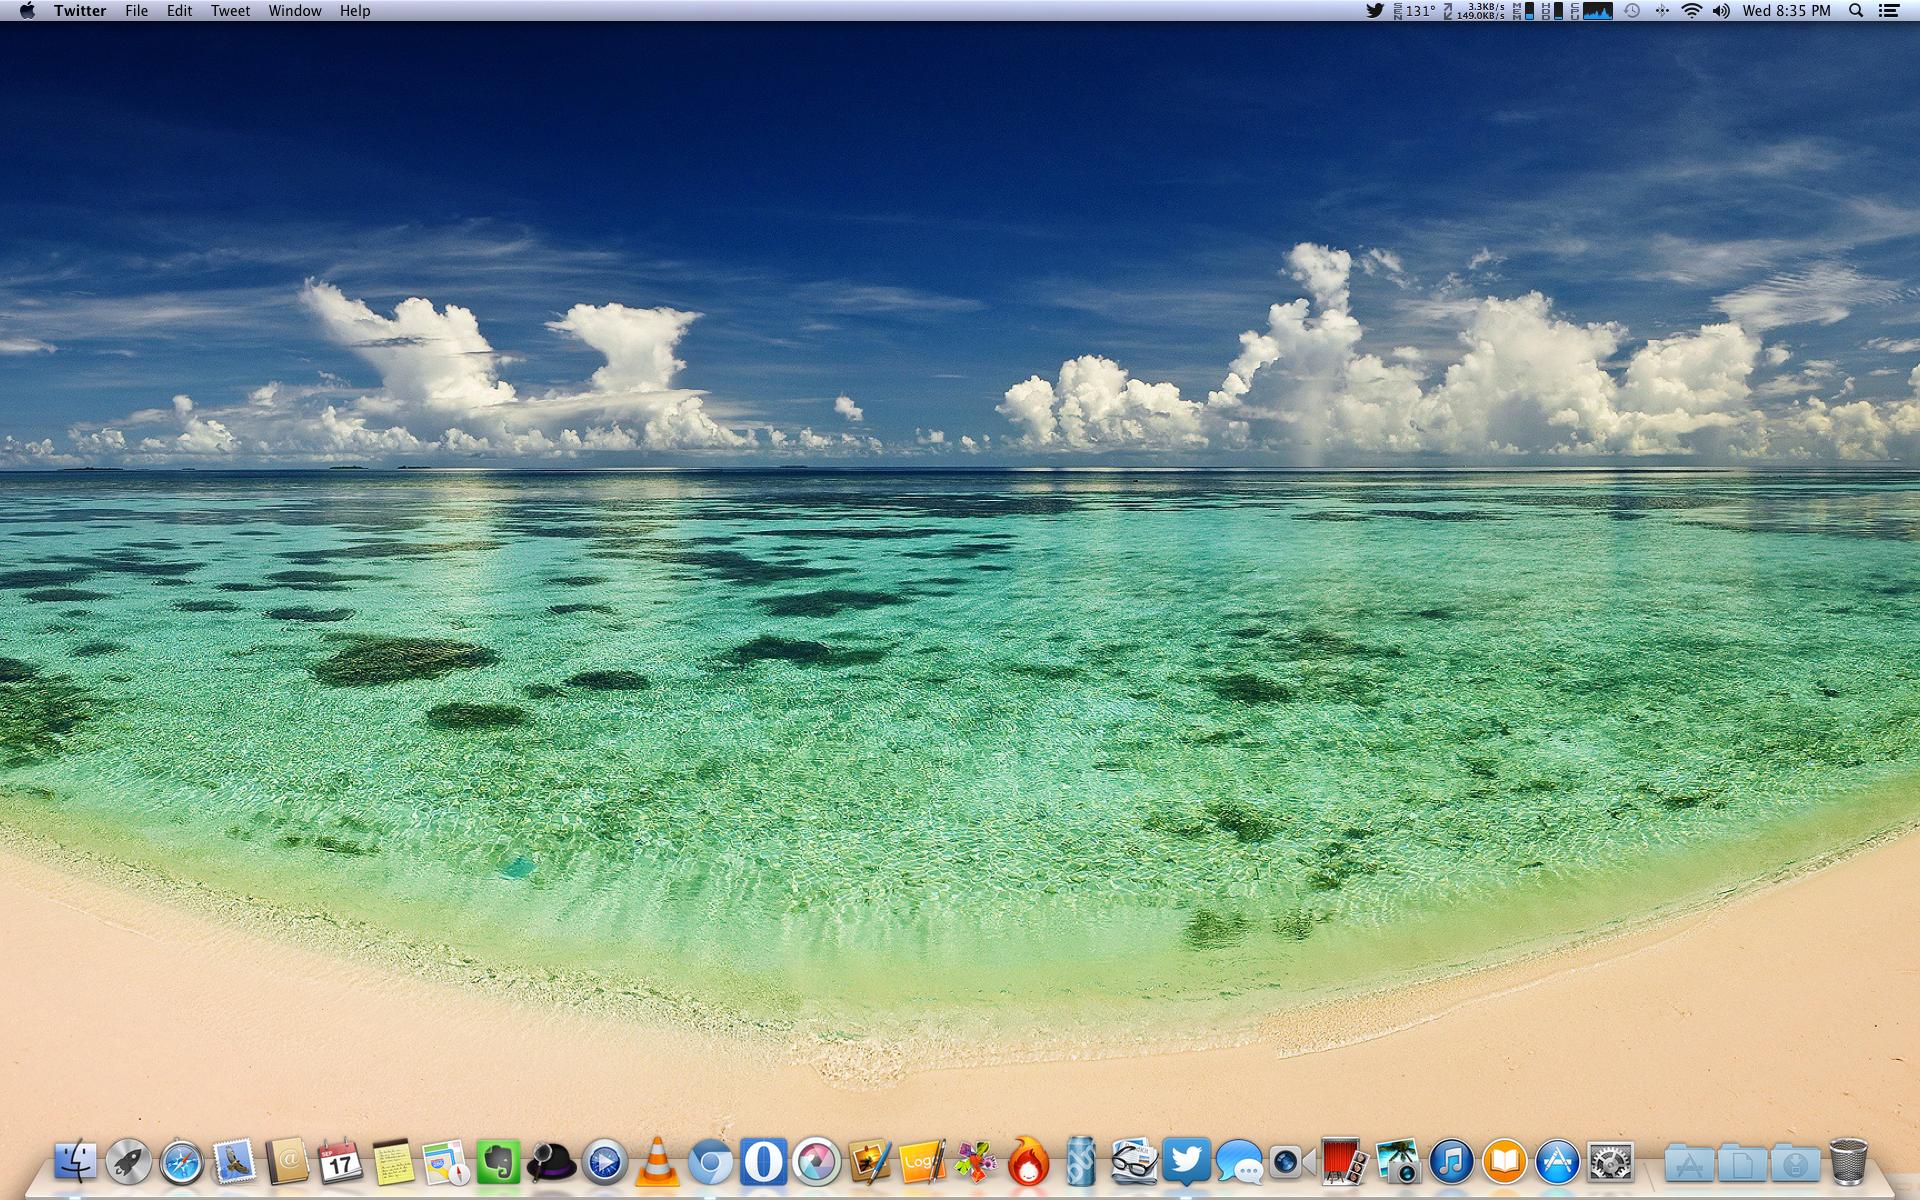Screen dimensions: 1920x1200
Task: Open Alfred hat icon in dock
Action: click(551, 1162)
